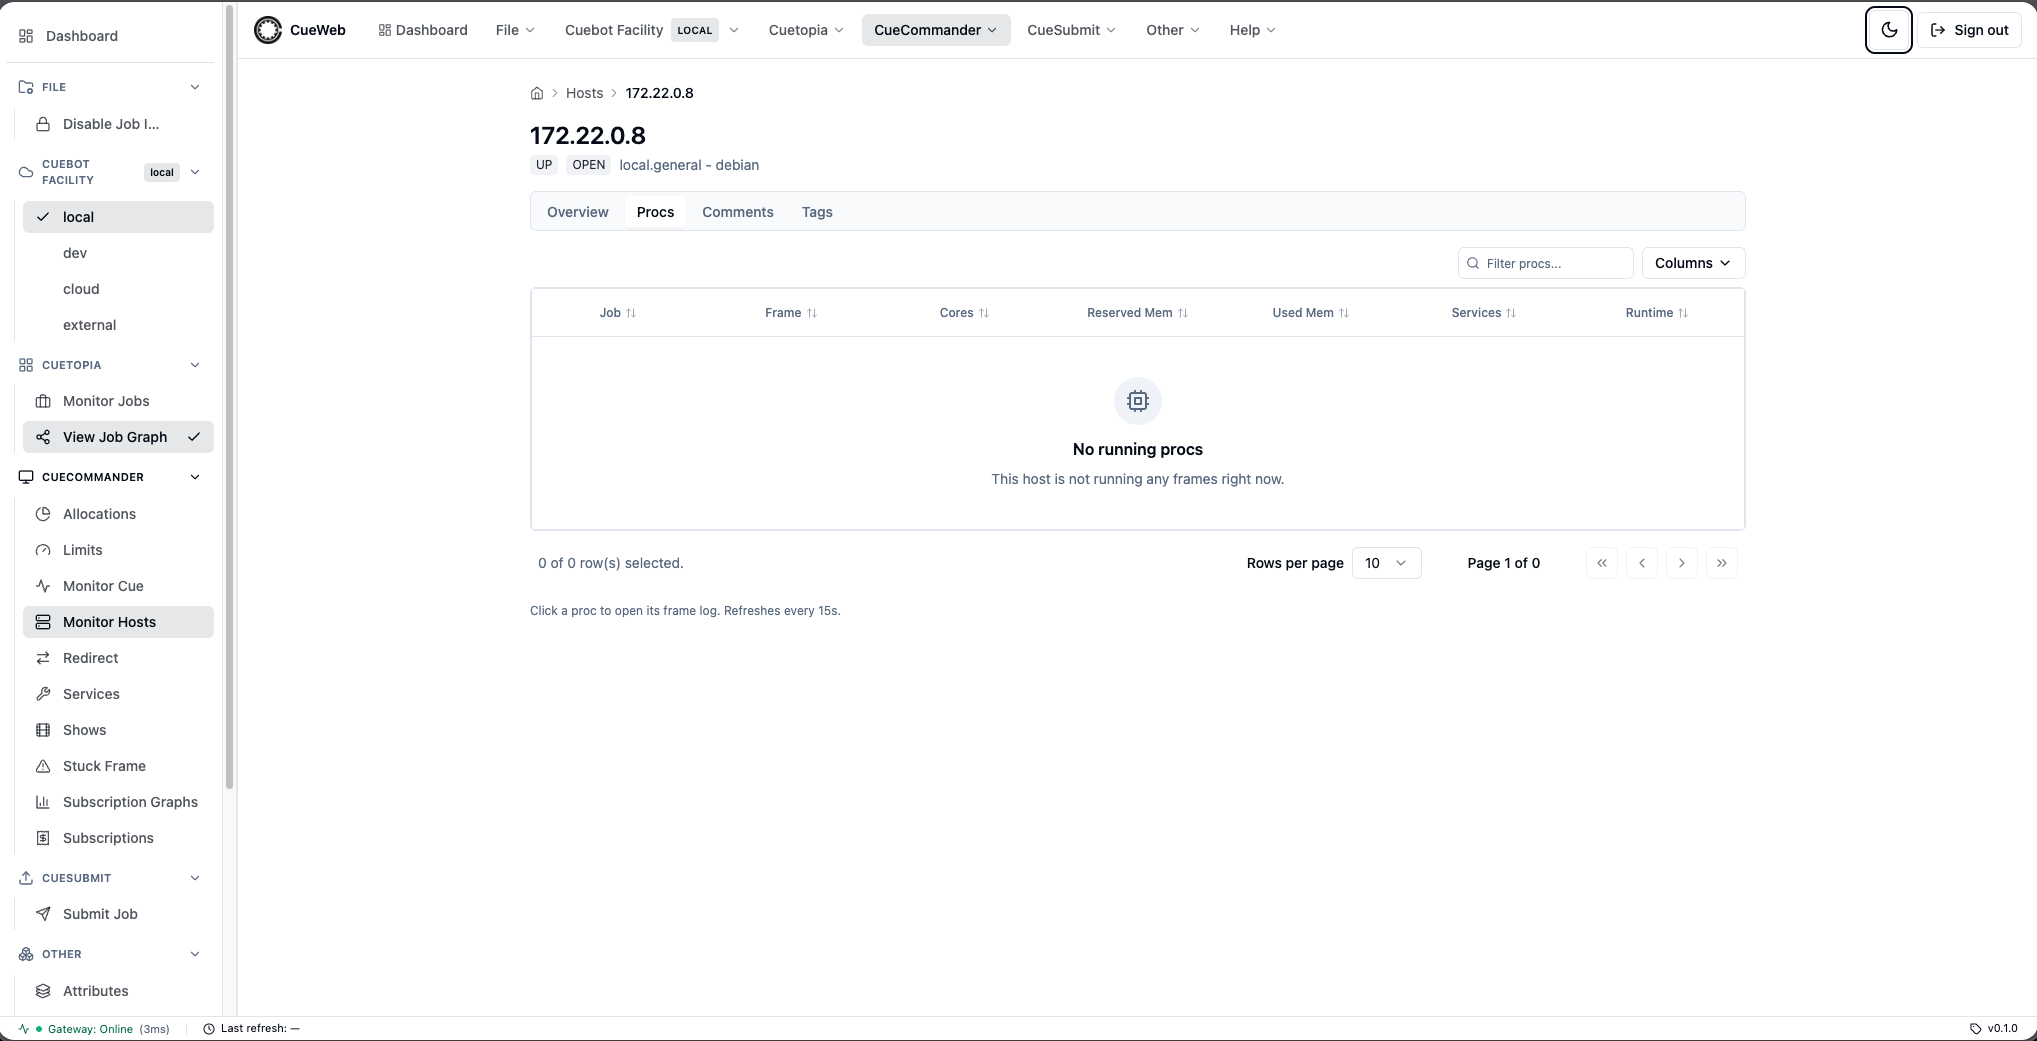The height and width of the screenshot is (1041, 2037).
Task: Sort by Used Mem column
Action: pyautogui.click(x=1310, y=313)
